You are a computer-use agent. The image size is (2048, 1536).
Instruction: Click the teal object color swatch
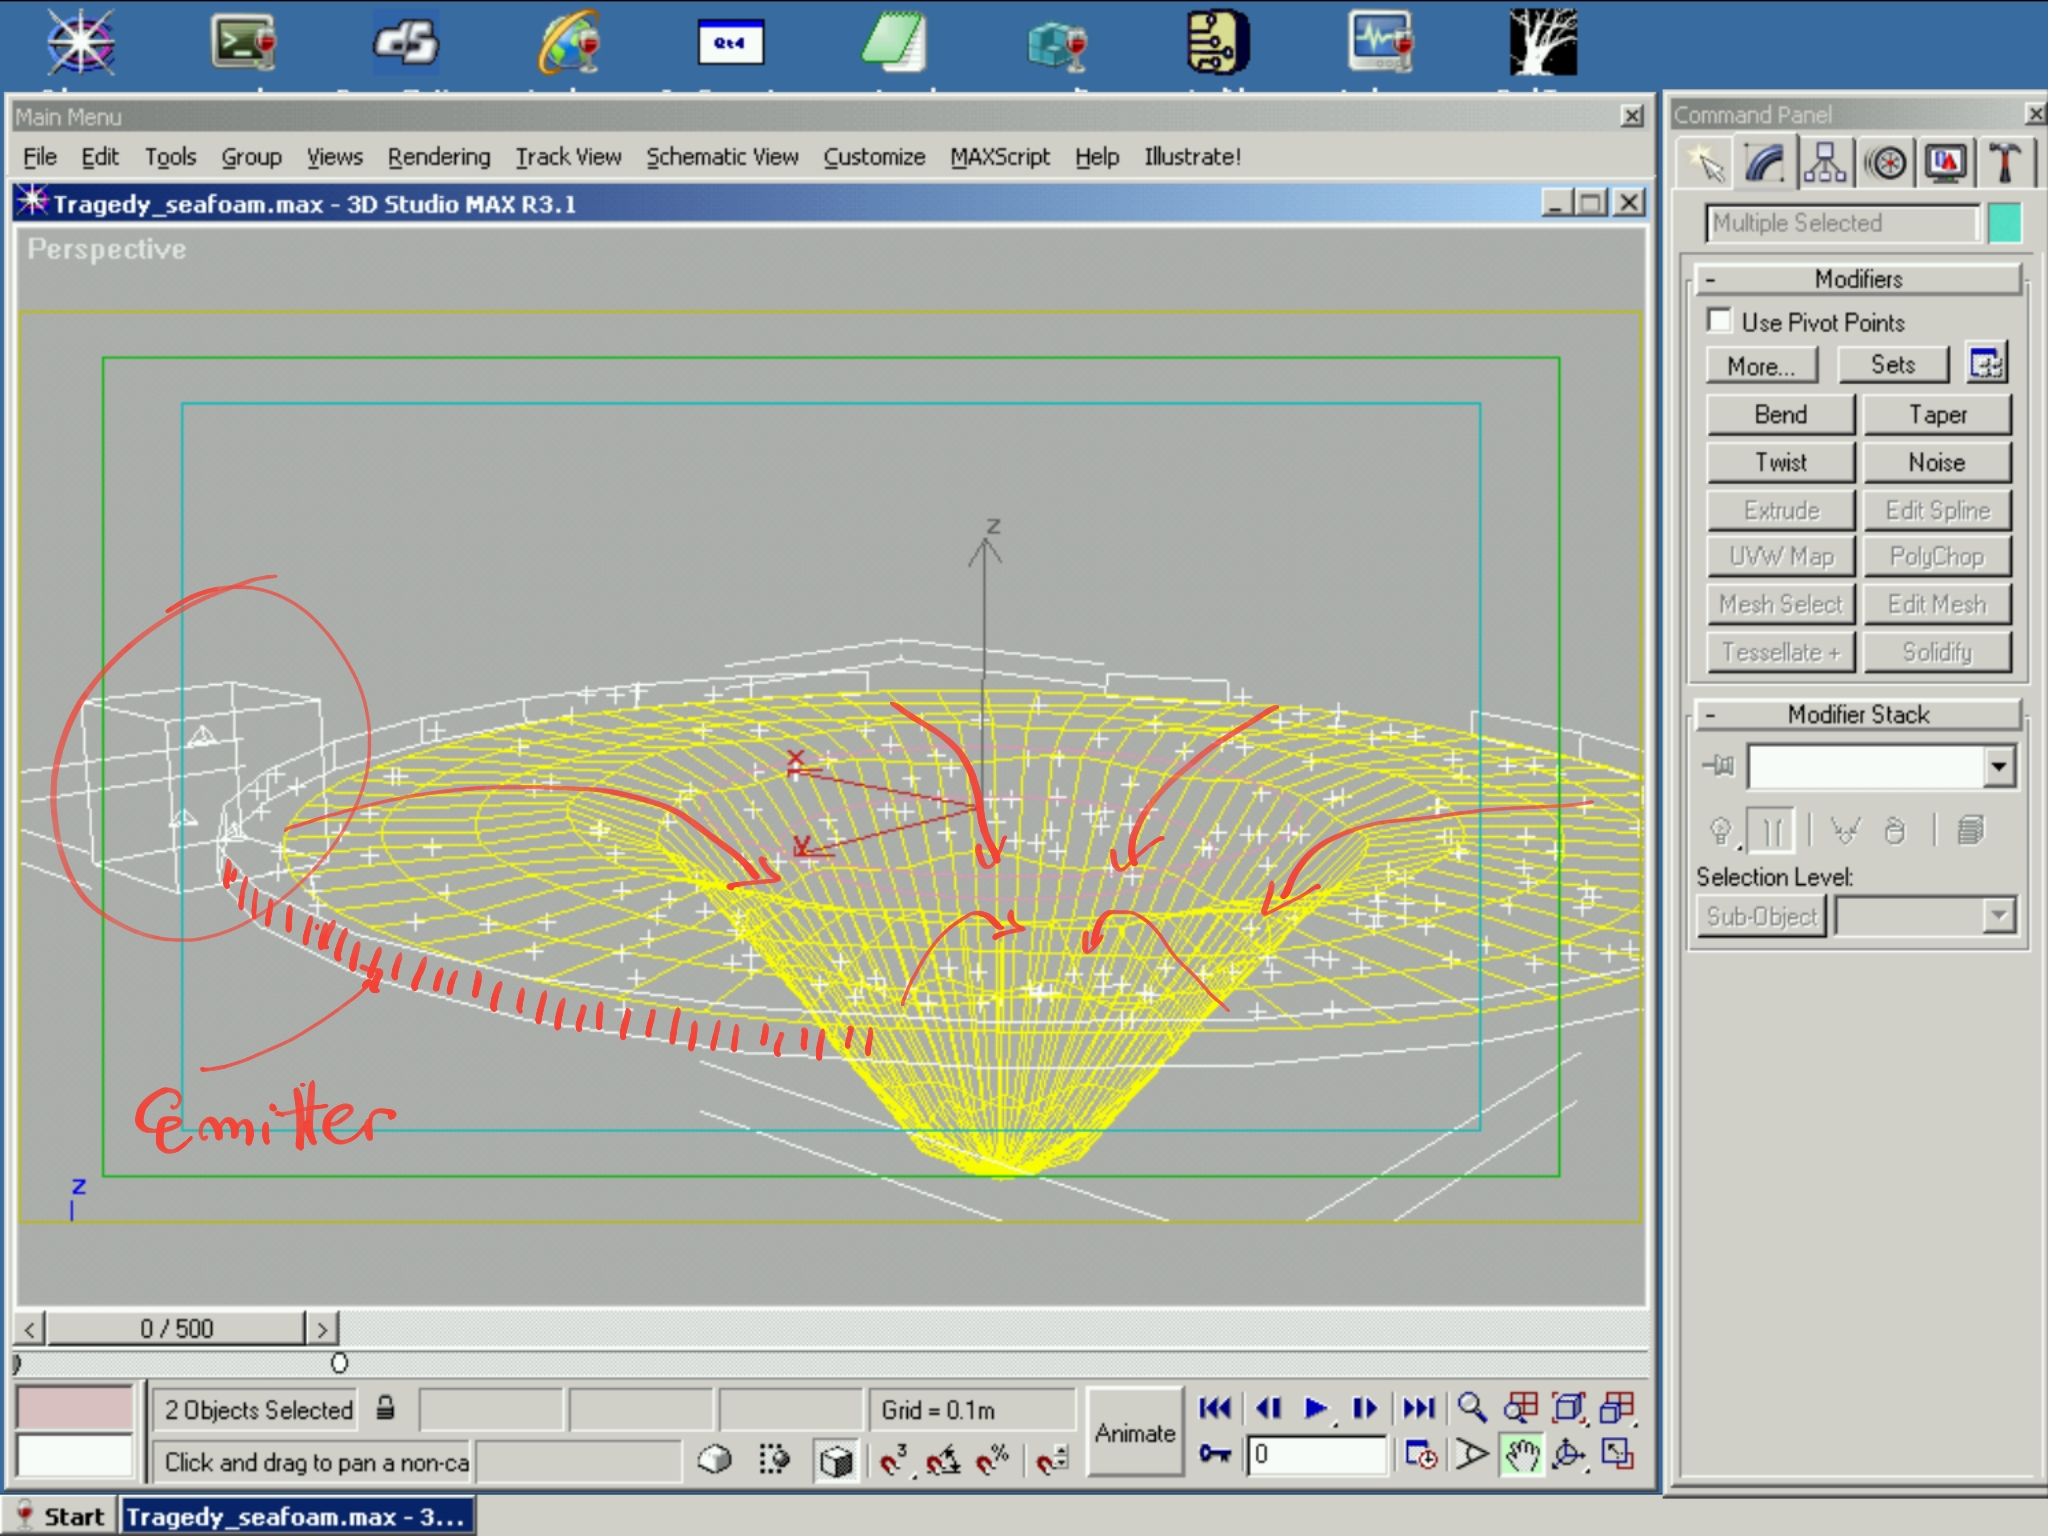point(2004,223)
